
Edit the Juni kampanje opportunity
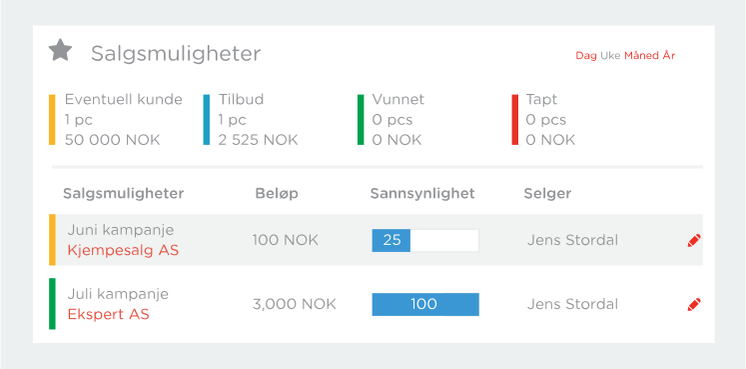(x=694, y=240)
